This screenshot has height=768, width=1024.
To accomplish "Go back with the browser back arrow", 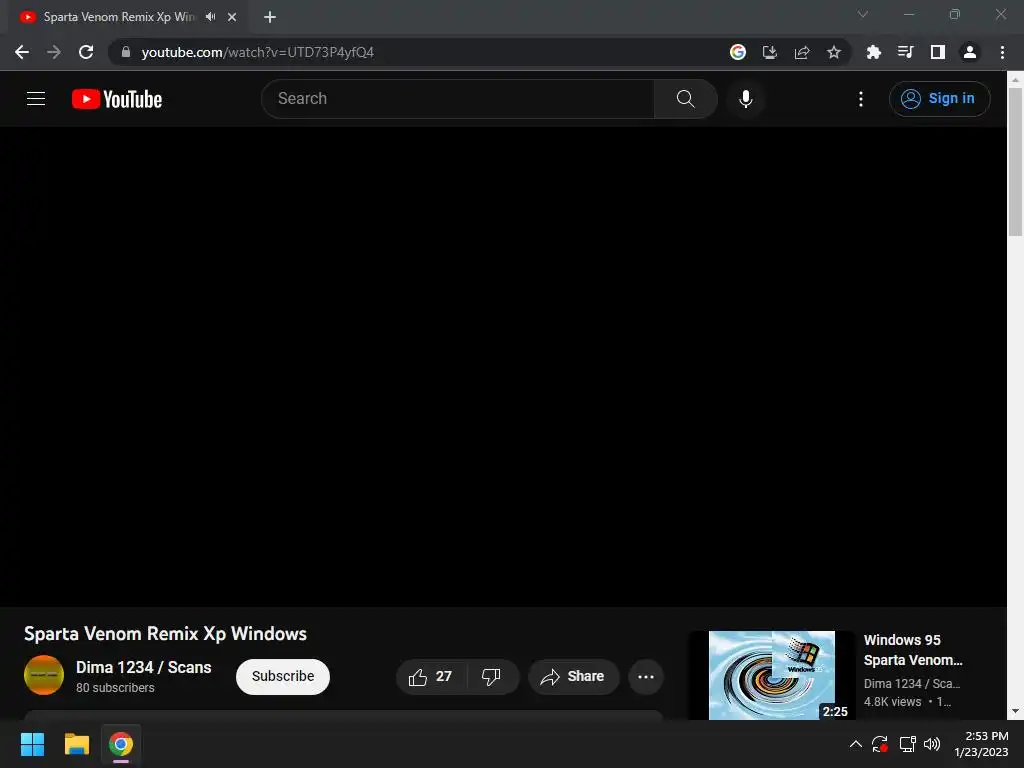I will (x=22, y=52).
